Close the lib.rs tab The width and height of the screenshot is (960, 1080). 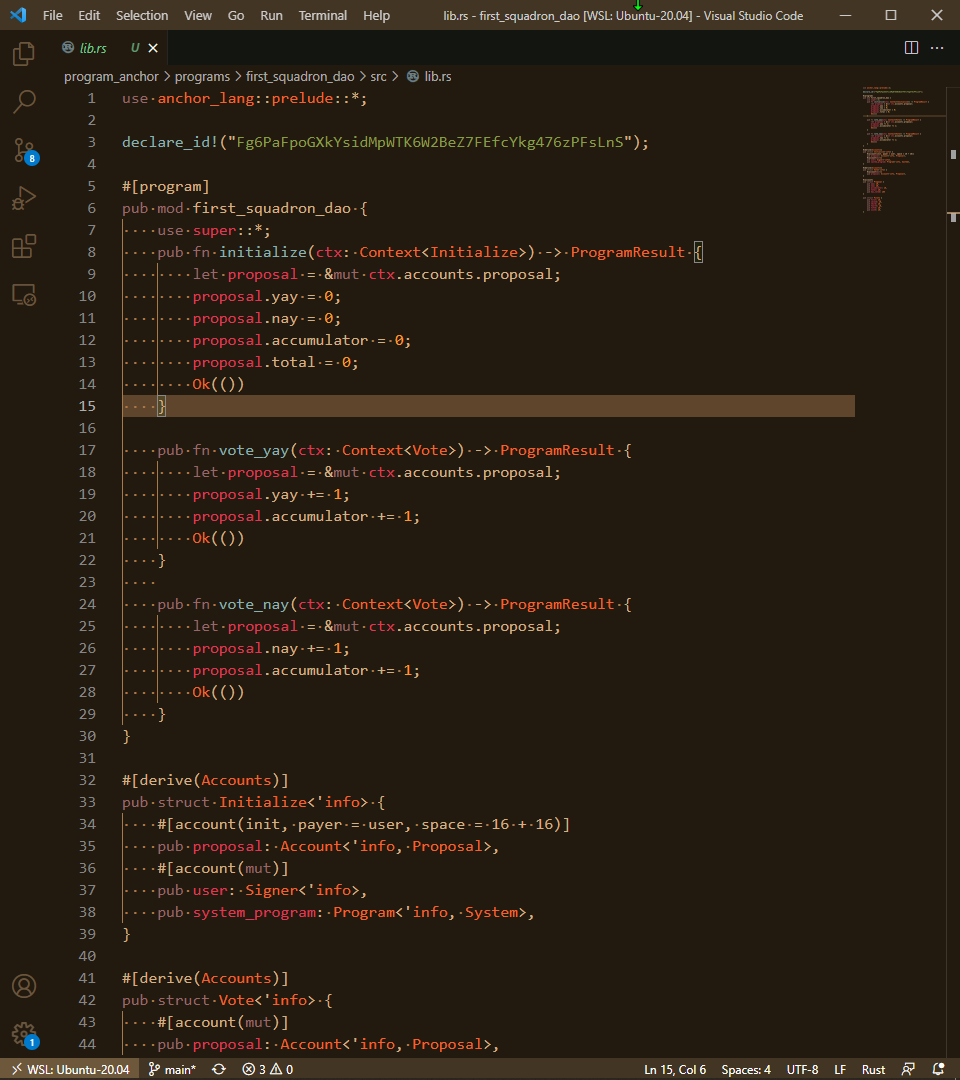pos(153,48)
